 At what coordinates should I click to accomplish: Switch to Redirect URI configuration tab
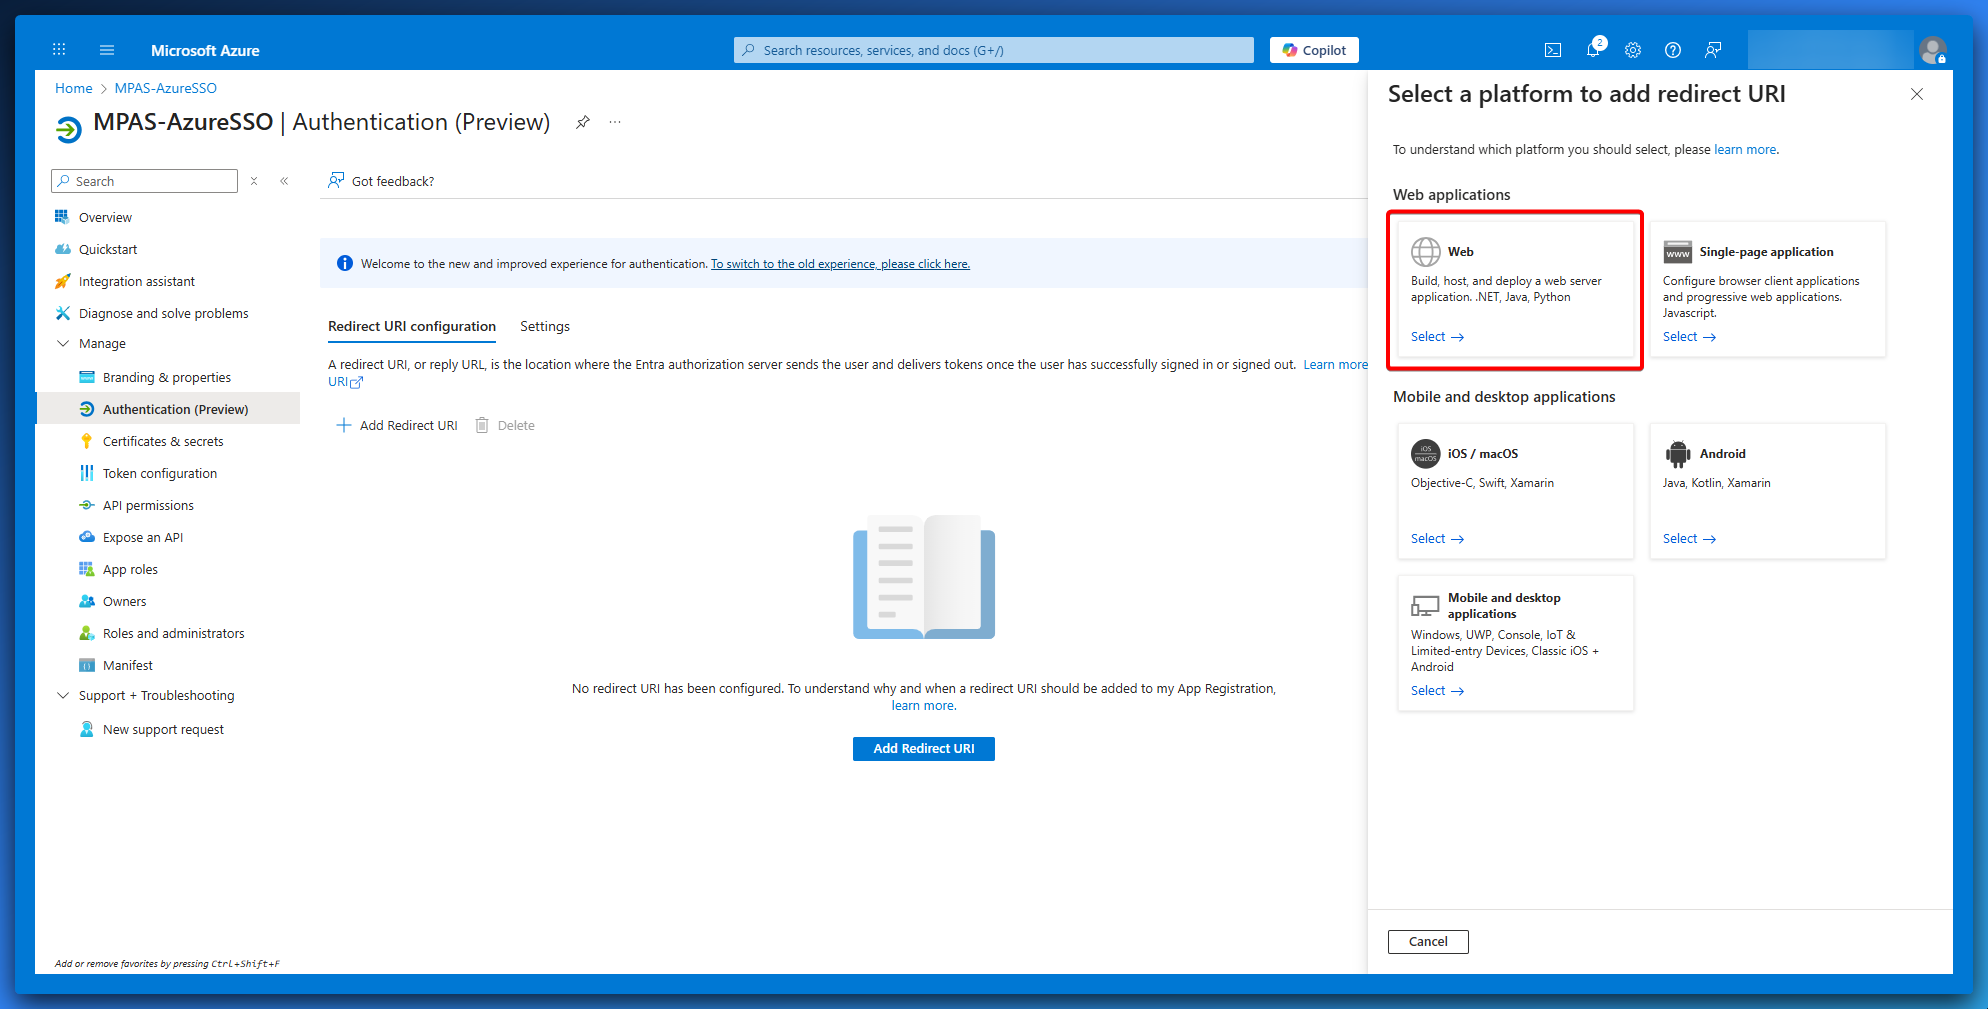point(412,326)
